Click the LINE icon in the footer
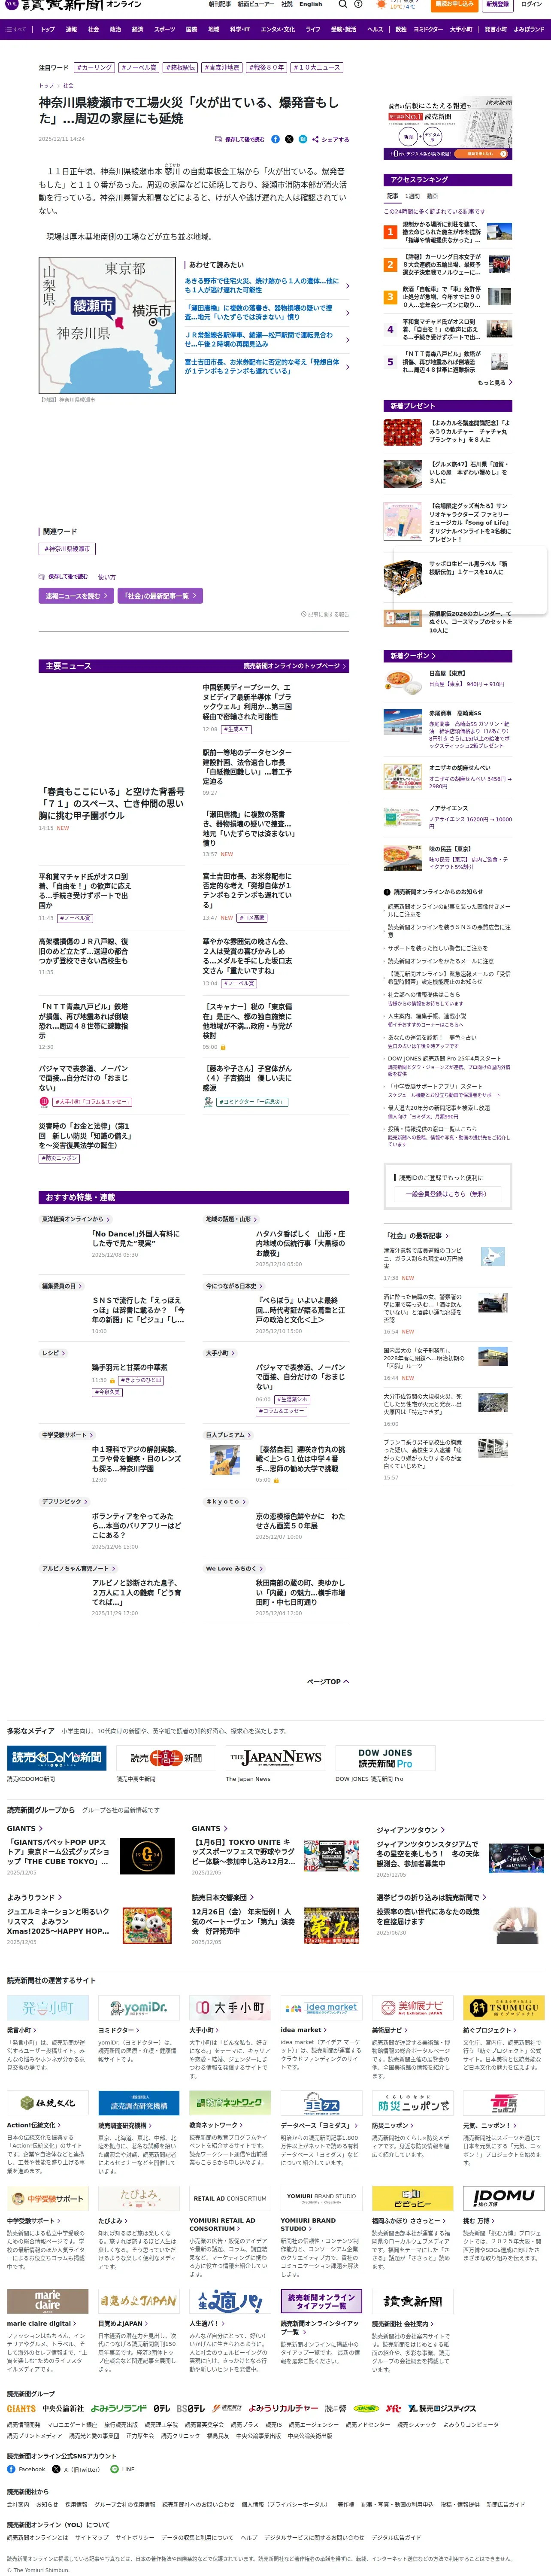The height and width of the screenshot is (2576, 551). tap(114, 2469)
